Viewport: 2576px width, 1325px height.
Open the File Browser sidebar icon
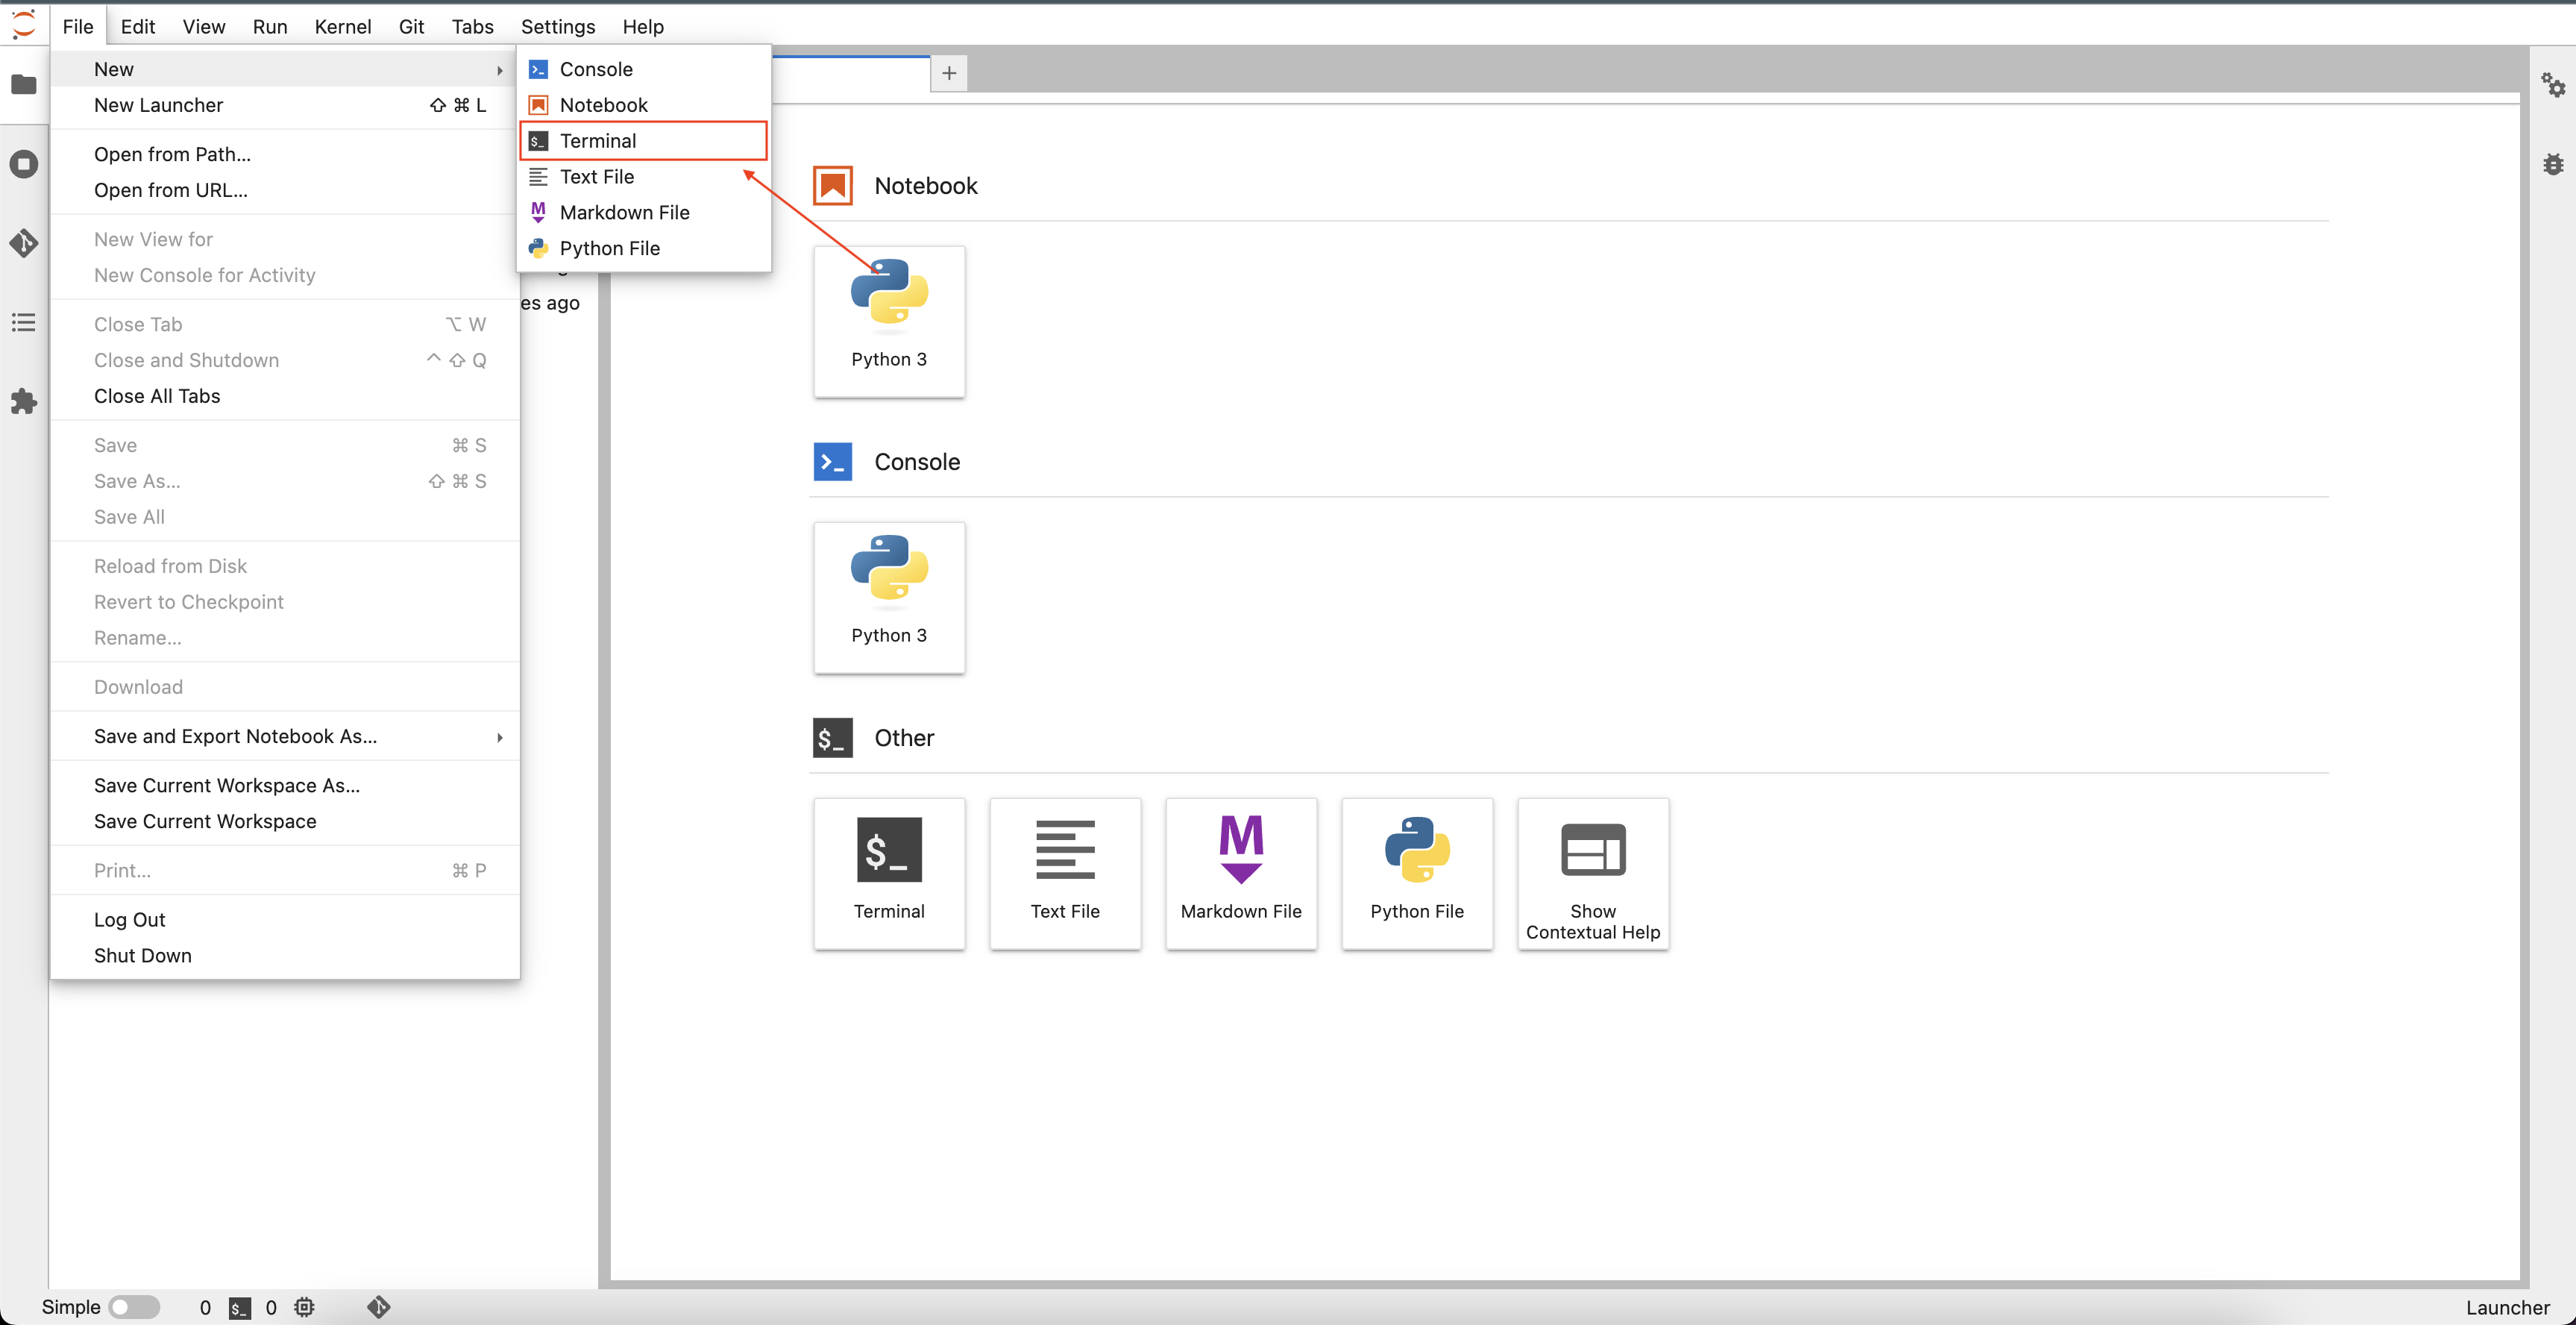[x=24, y=85]
